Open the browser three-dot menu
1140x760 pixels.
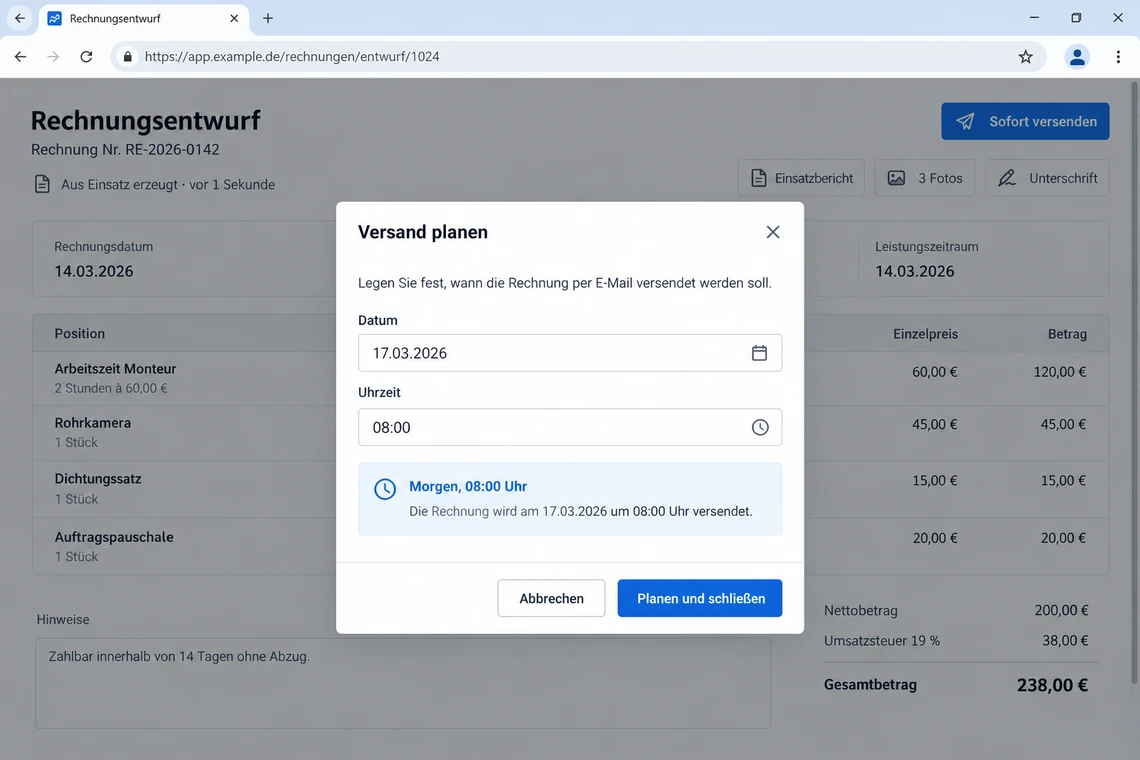point(1118,57)
